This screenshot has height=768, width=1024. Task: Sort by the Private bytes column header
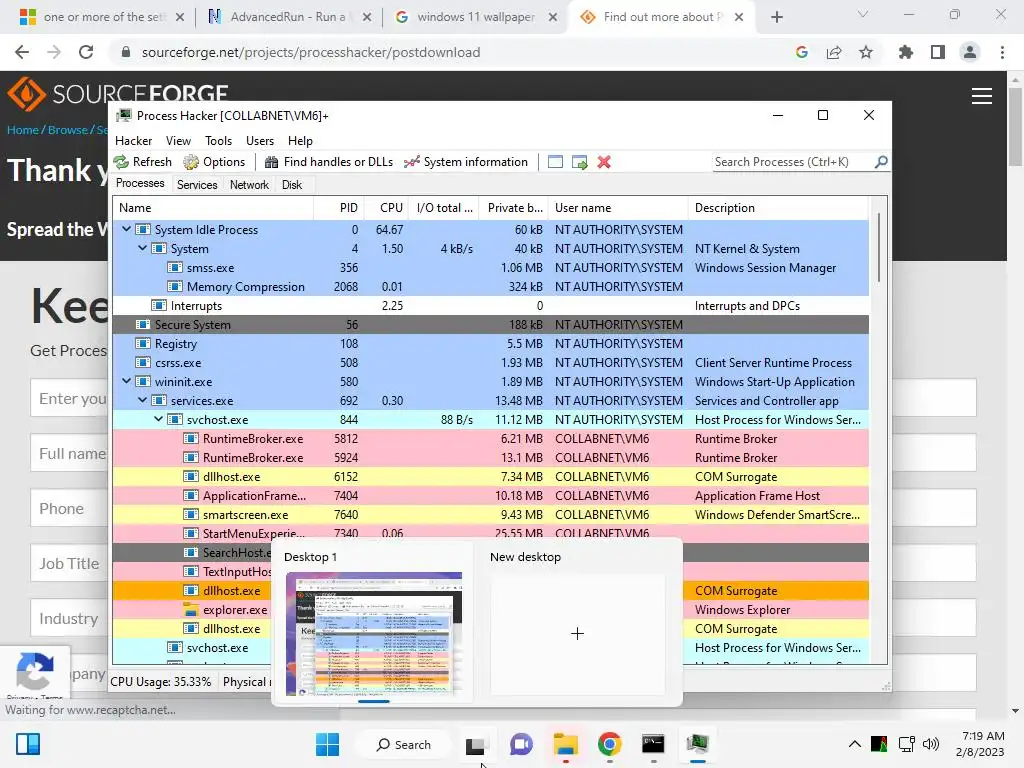(x=513, y=208)
